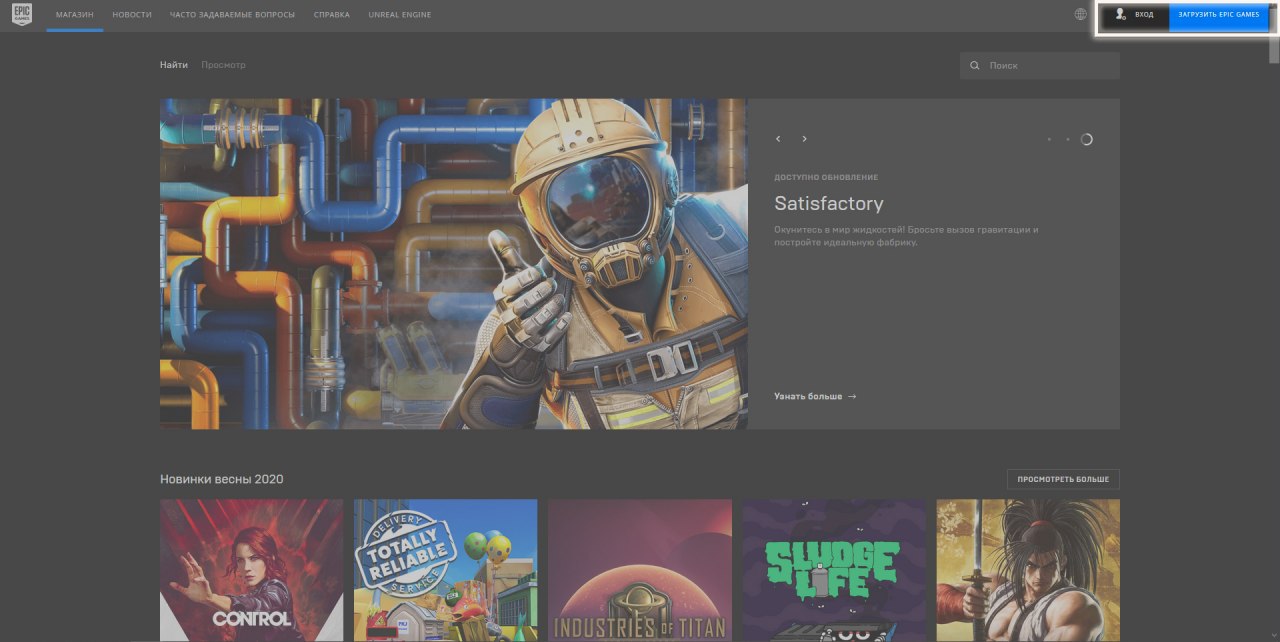This screenshot has height=642, width=1280.
Task: Click the Epic Games logo
Action: pos(22,15)
